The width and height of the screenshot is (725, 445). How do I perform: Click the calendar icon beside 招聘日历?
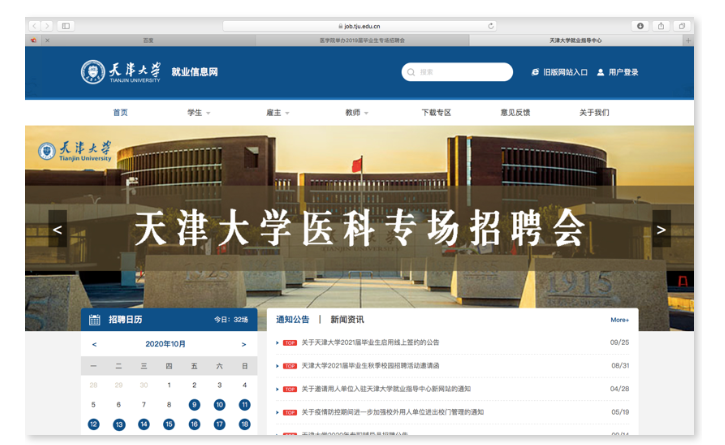94,320
